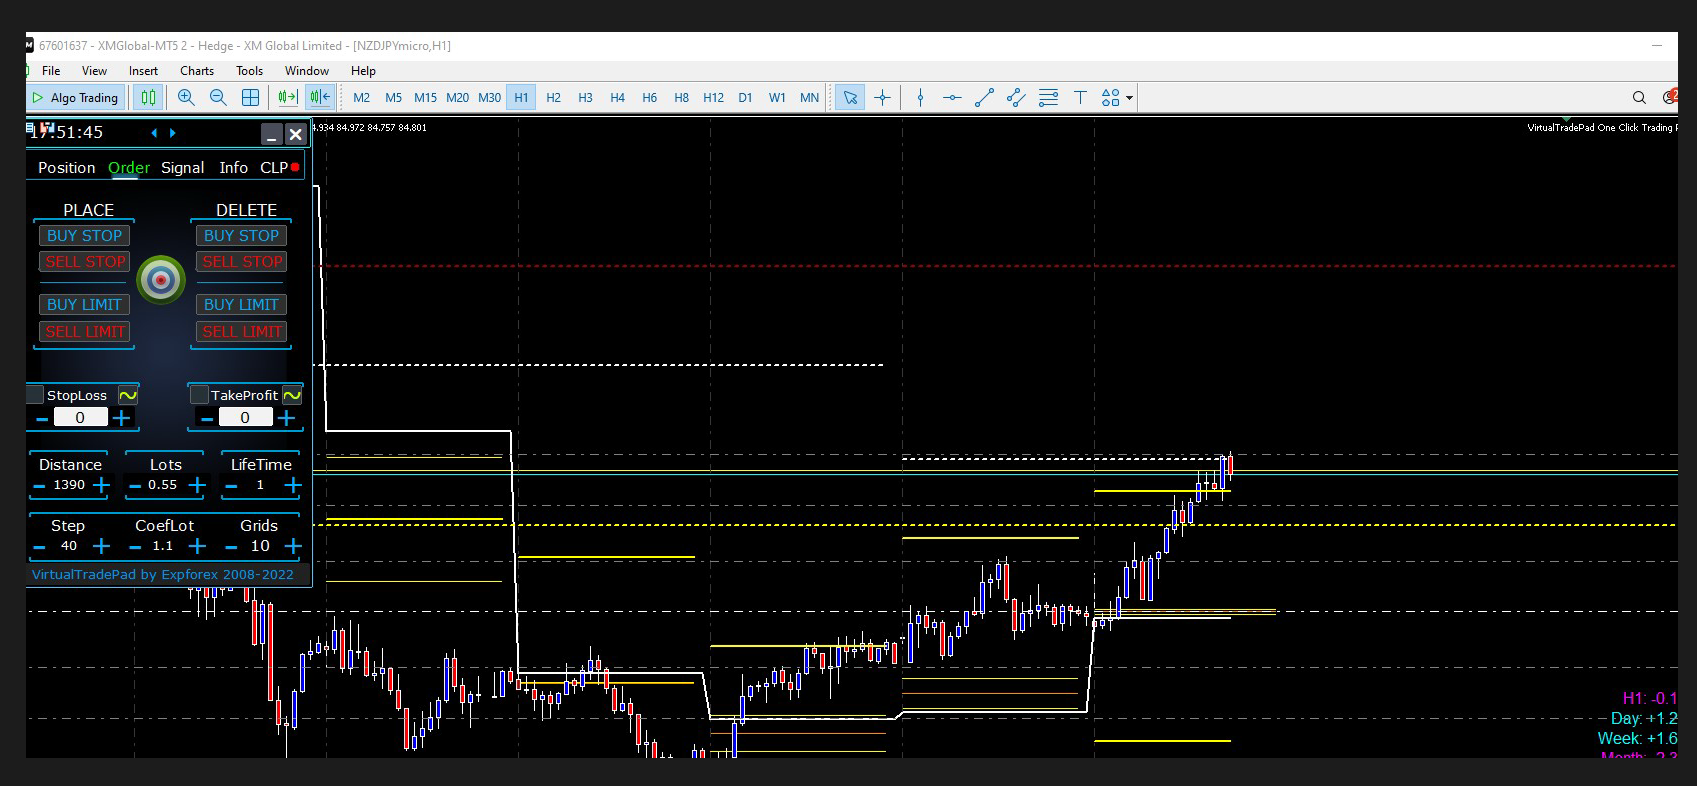Viewport: 1697px width, 786px height.
Task: Toggle the Algo Trading button
Action: coord(76,97)
